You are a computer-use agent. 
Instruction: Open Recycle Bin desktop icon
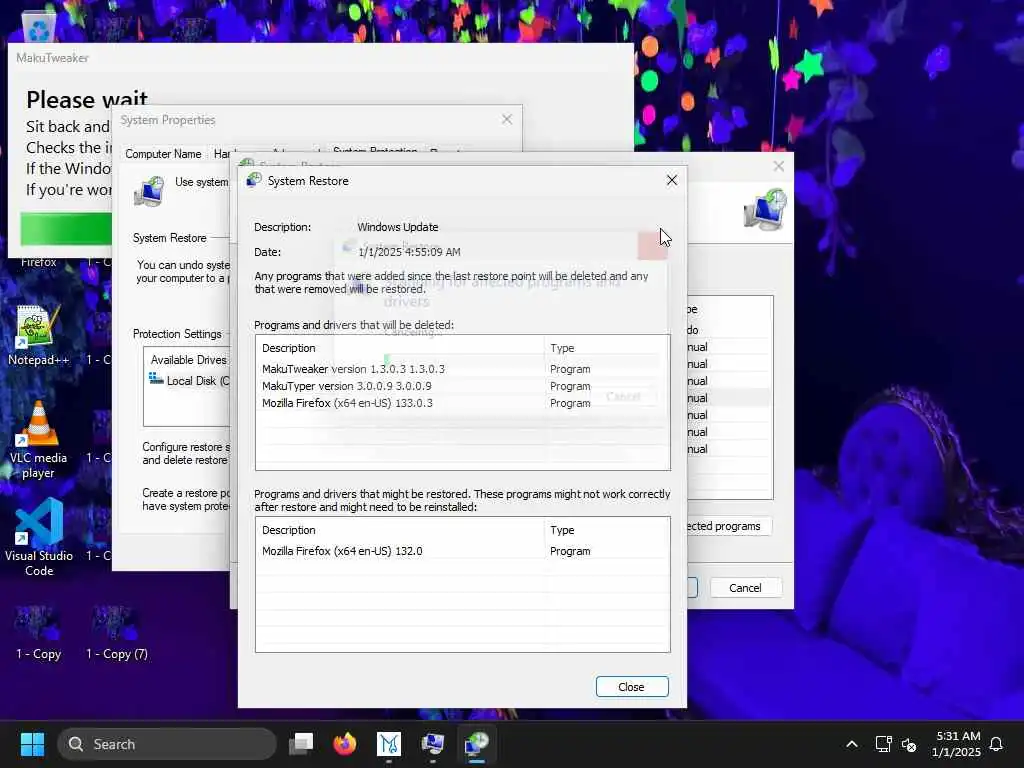tap(39, 26)
